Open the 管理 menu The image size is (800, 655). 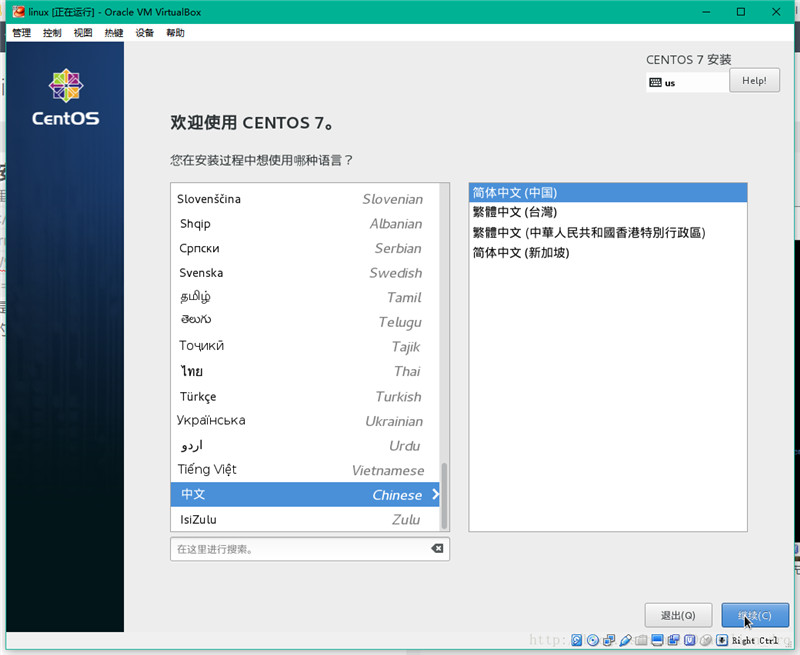21,33
